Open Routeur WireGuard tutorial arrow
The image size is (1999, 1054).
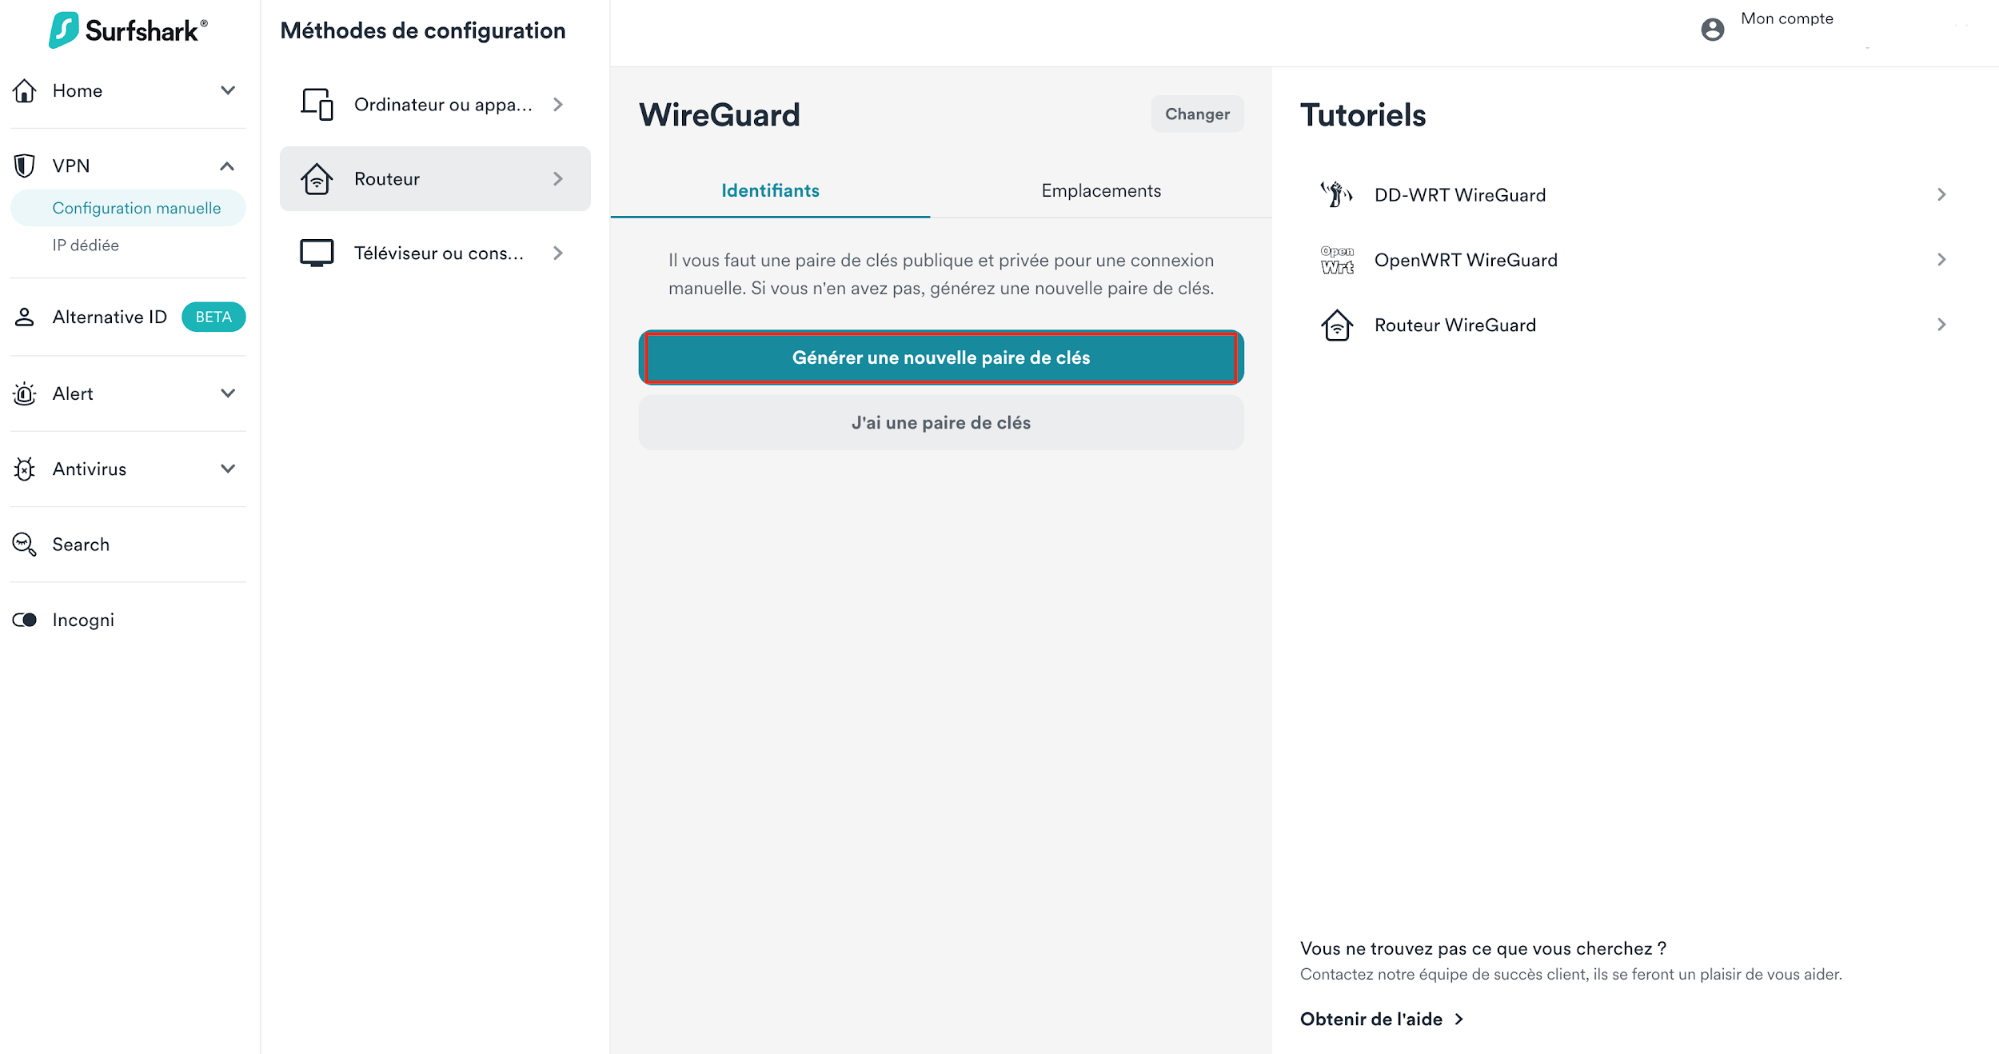tap(1942, 325)
